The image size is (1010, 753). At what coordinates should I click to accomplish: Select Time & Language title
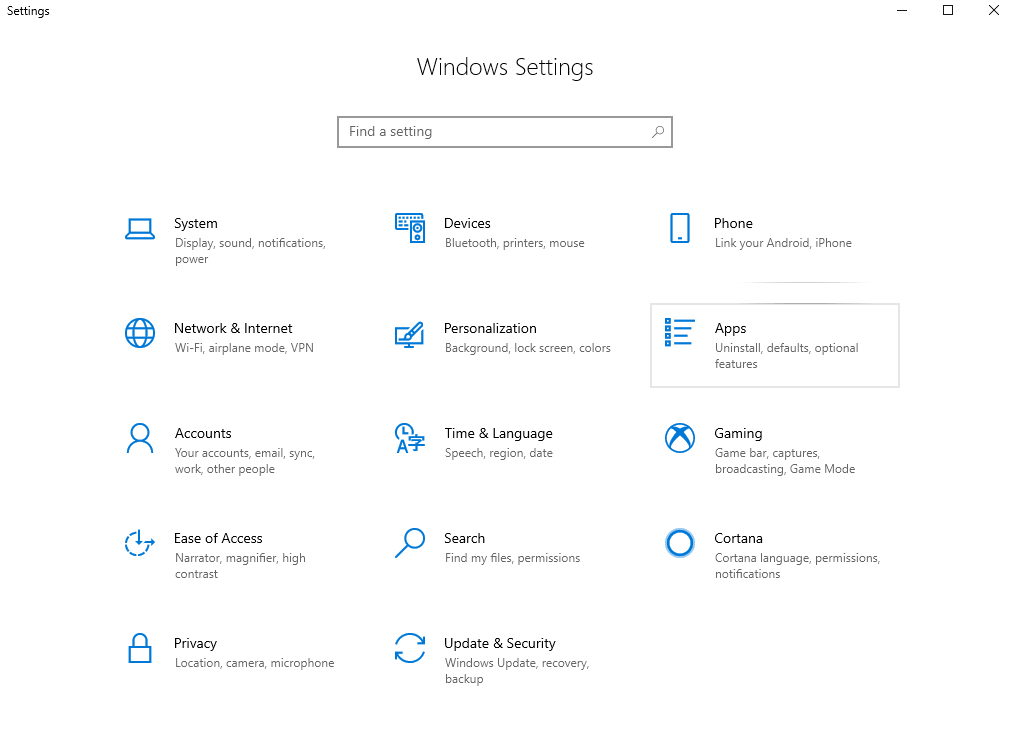[x=499, y=434]
